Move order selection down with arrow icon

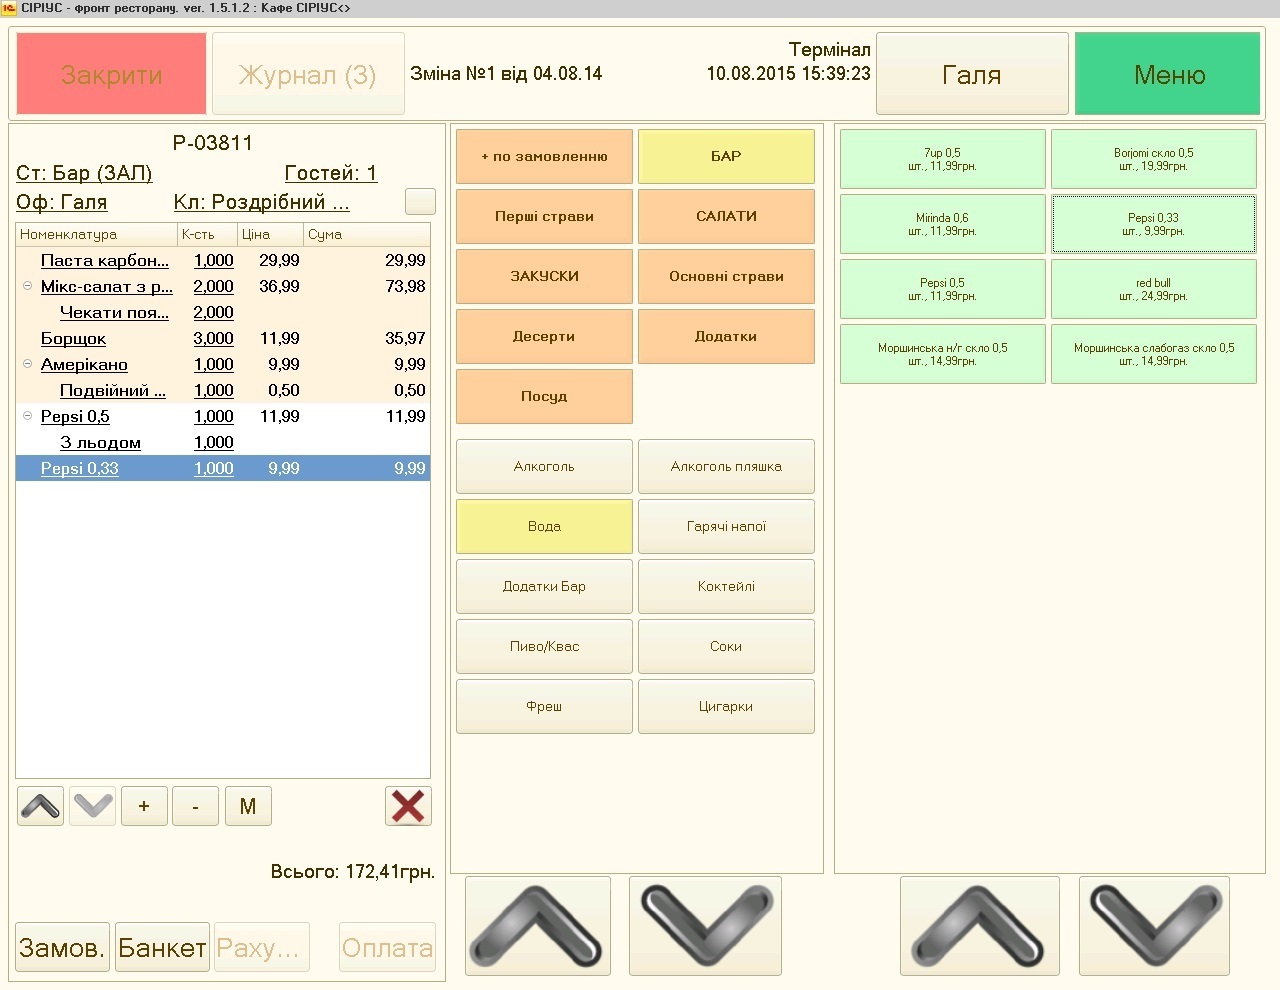point(93,806)
